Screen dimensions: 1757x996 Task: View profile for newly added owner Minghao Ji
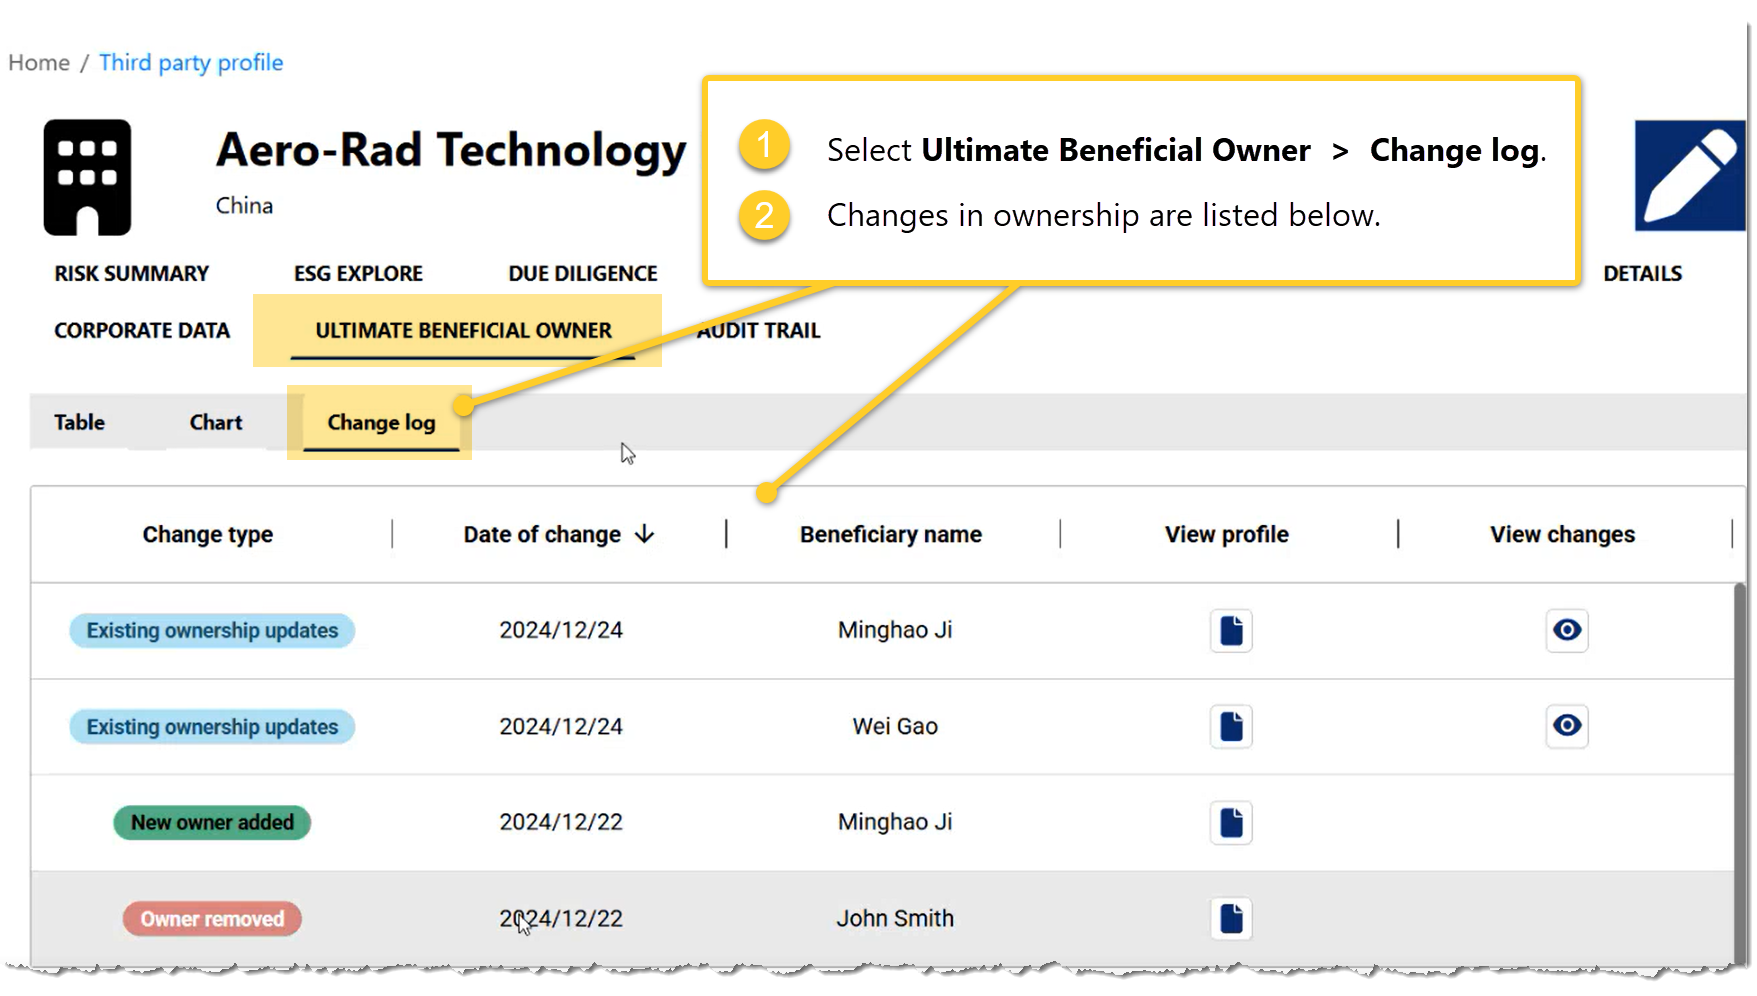pyautogui.click(x=1230, y=822)
